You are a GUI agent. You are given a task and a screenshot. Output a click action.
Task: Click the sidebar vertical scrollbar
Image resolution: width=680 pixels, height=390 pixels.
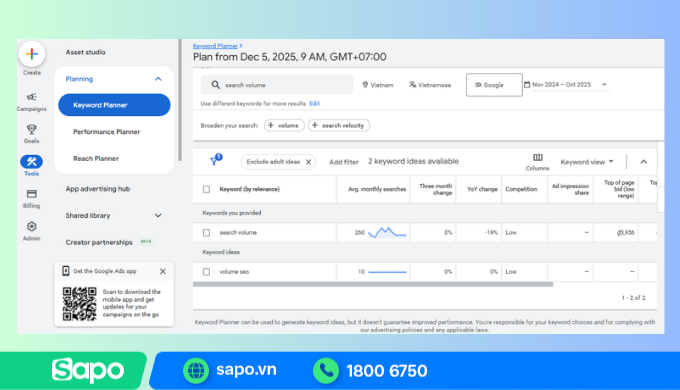(x=180, y=100)
